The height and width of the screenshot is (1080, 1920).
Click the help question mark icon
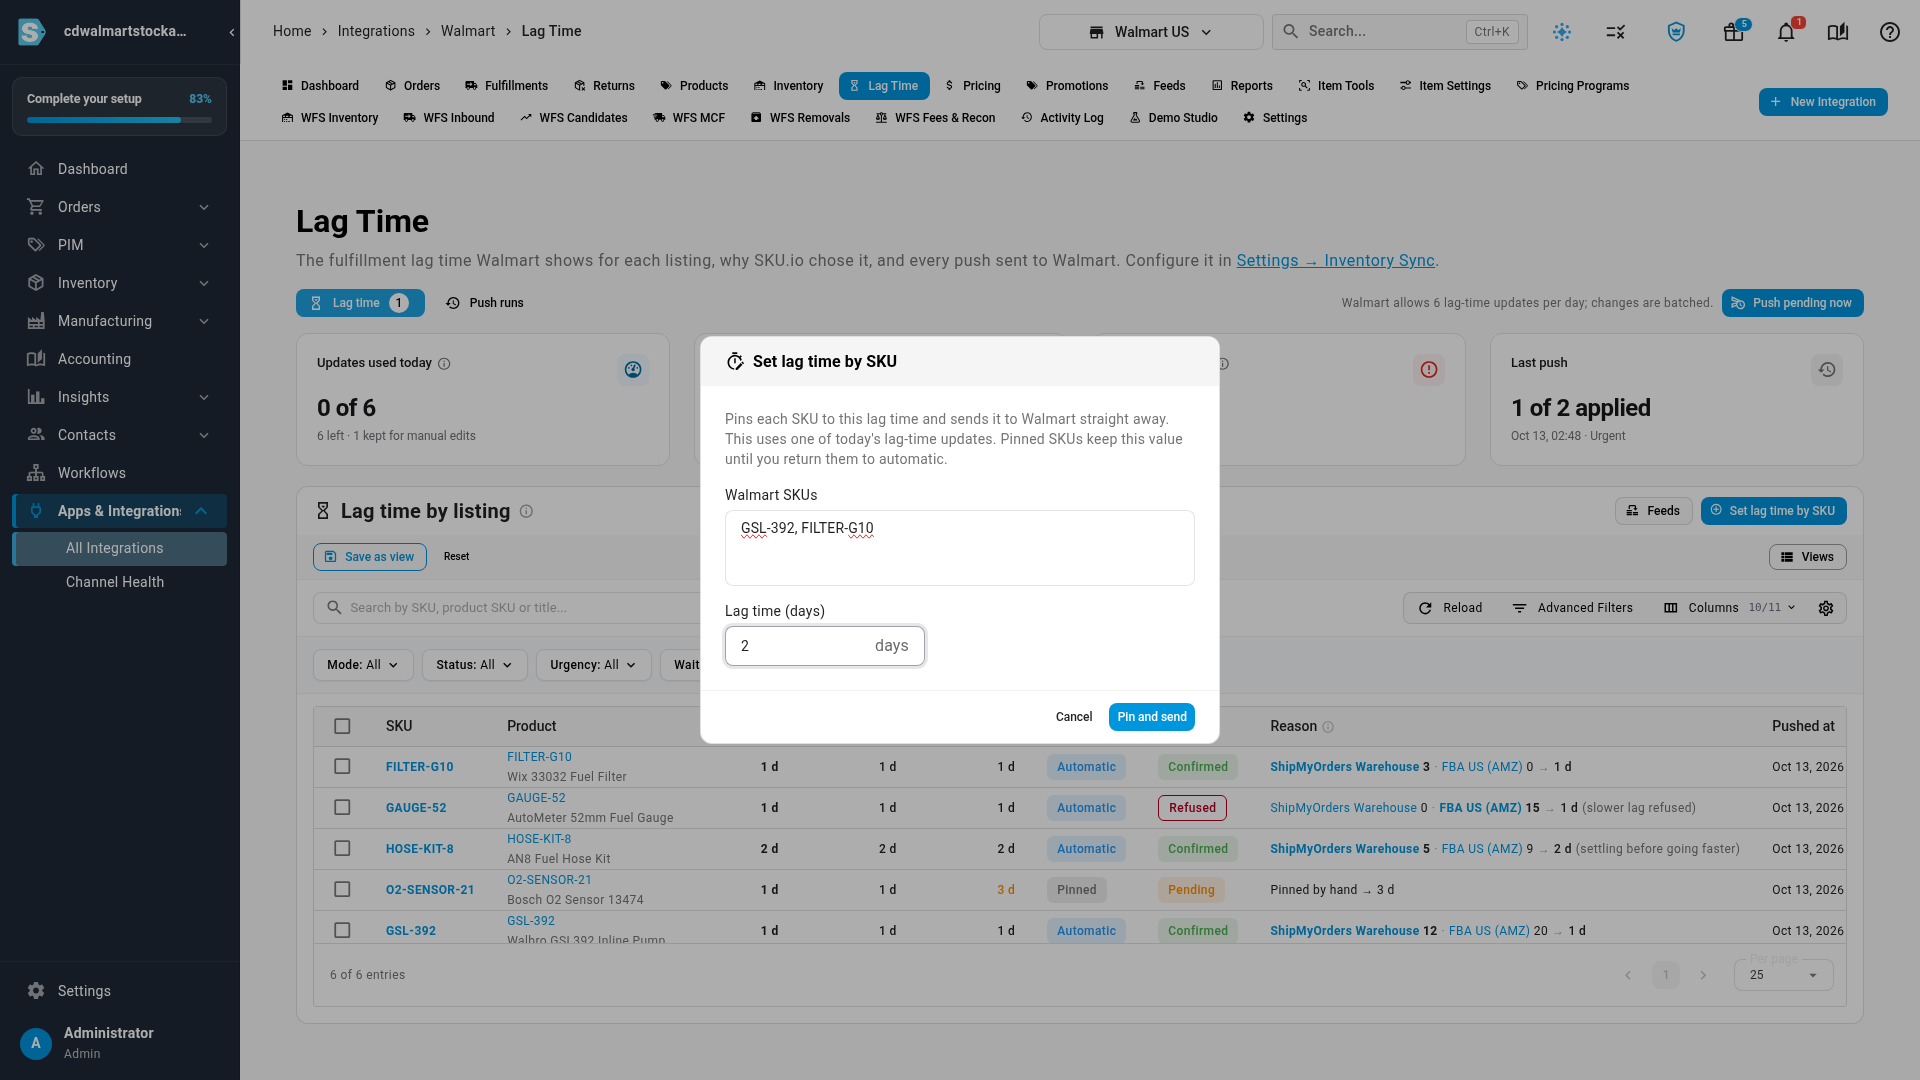pos(1890,32)
